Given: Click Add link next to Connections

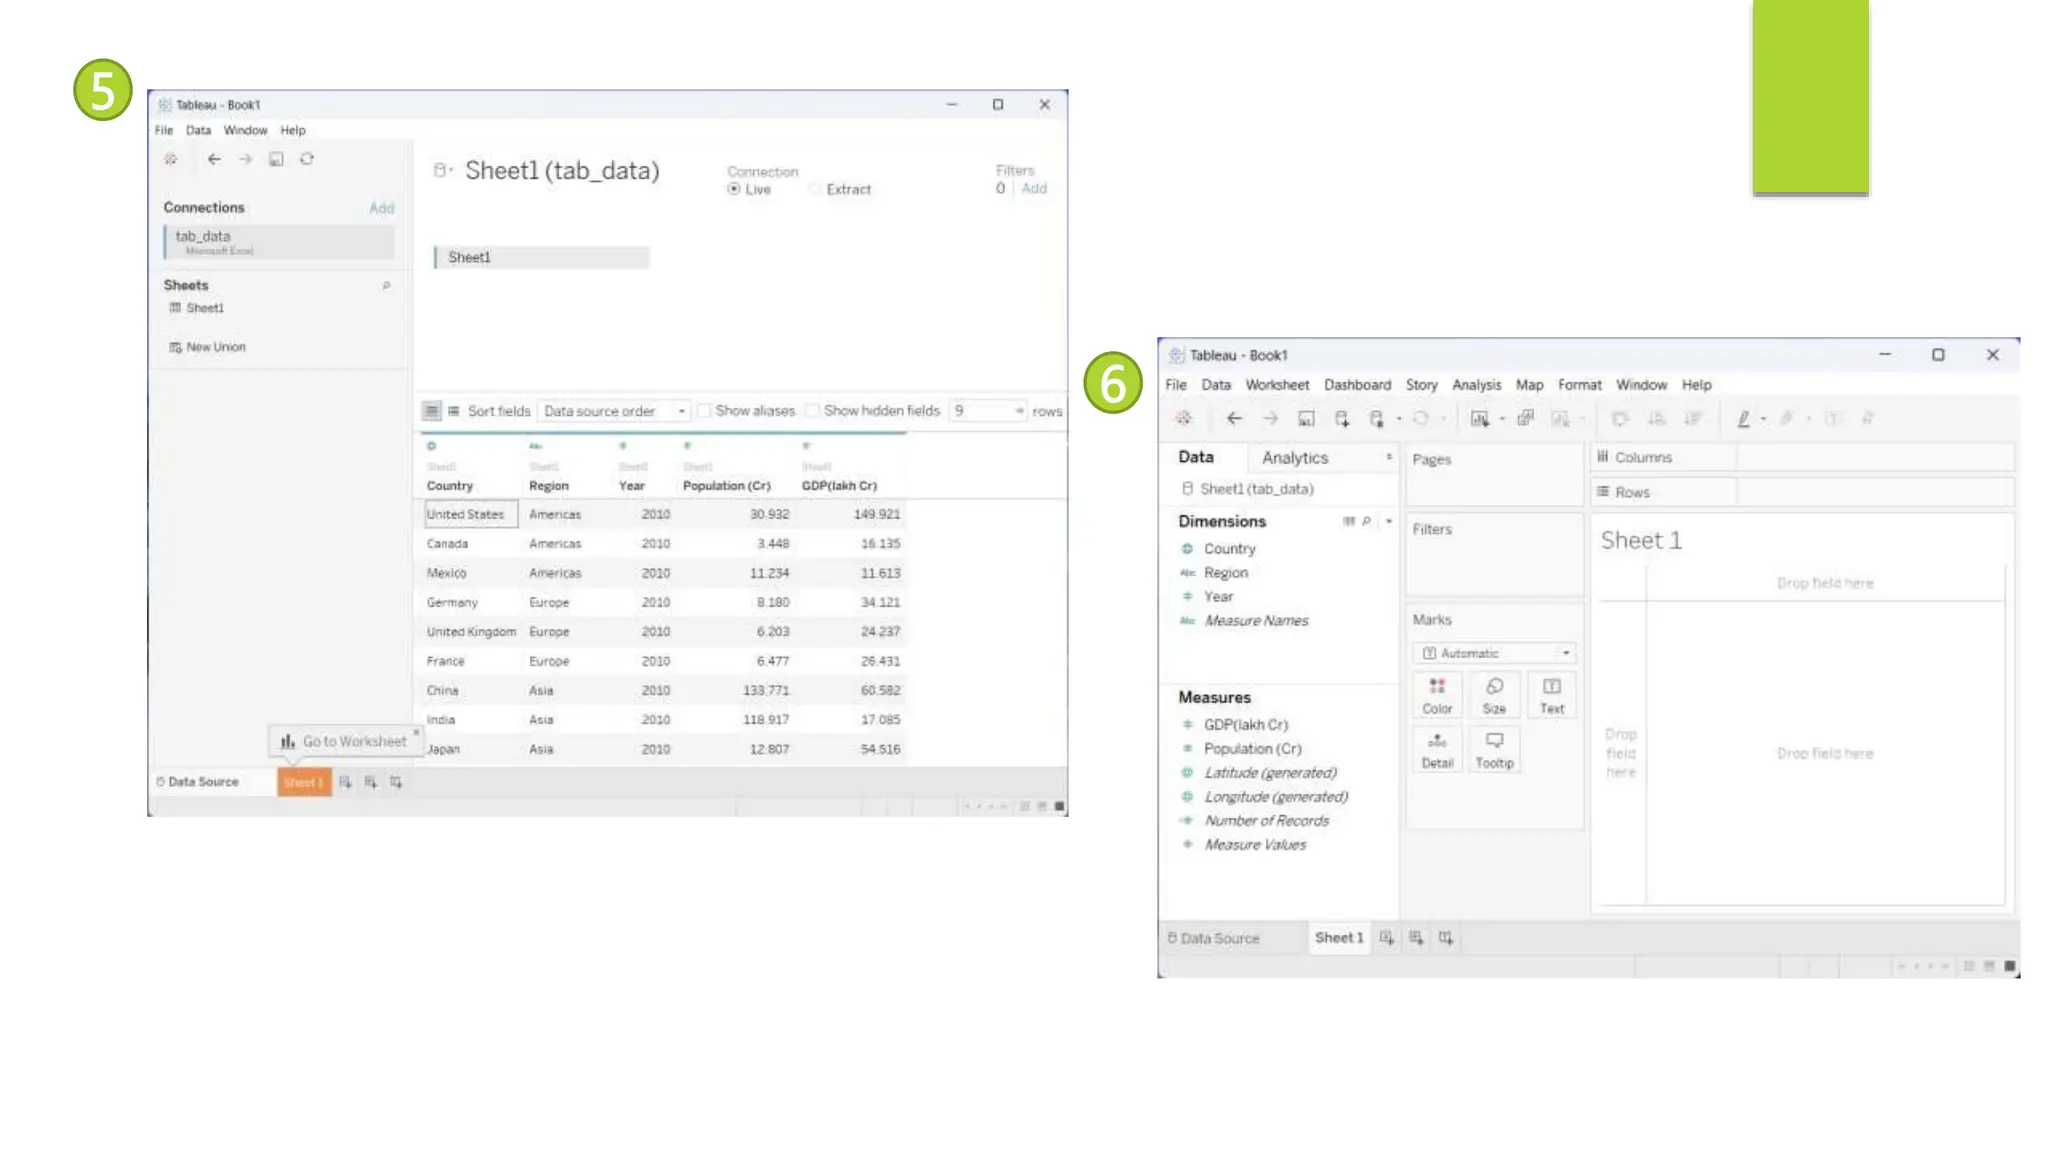Looking at the screenshot, I should [381, 208].
